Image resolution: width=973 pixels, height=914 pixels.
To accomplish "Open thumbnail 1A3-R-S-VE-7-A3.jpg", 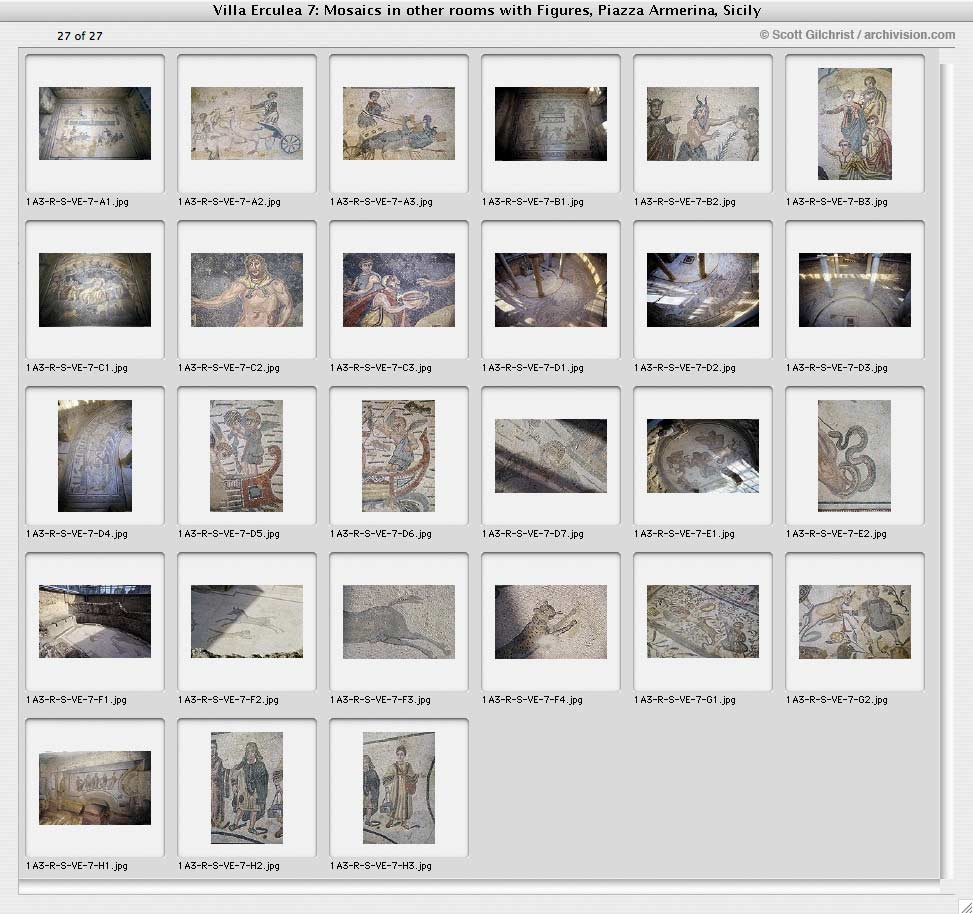I will (399, 123).
